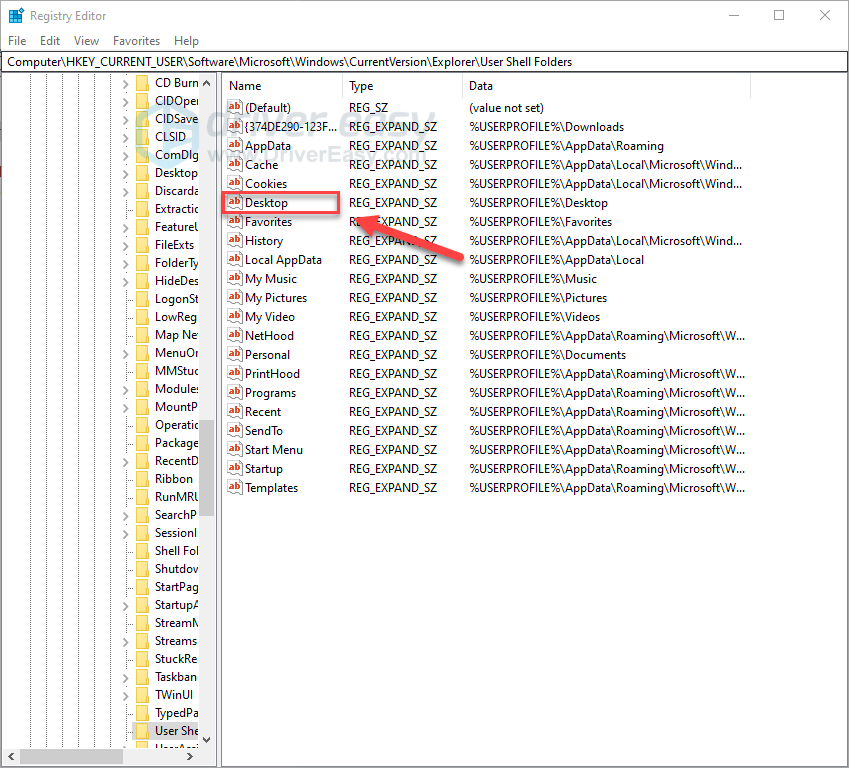Open the File menu
This screenshot has height=768, width=849.
click(x=17, y=41)
